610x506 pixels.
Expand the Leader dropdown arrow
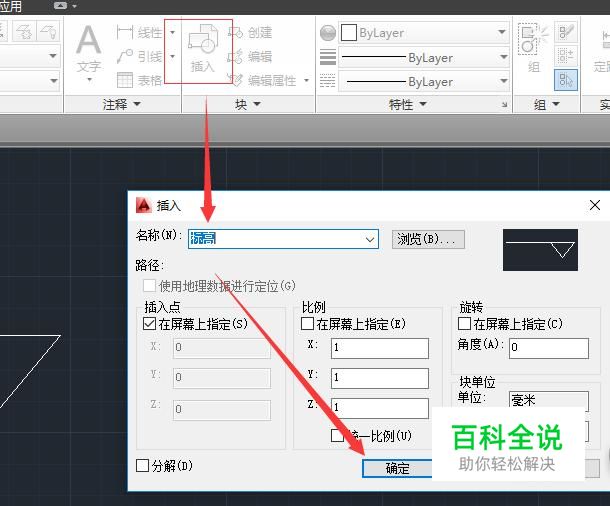click(x=172, y=57)
